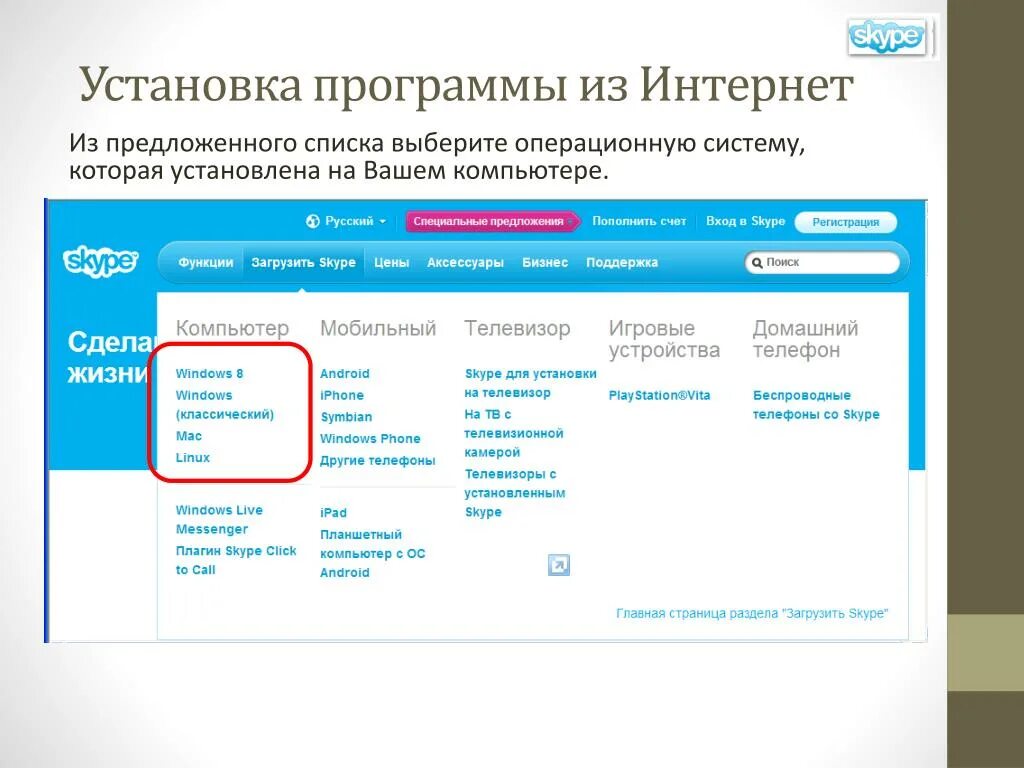
Task: Open the Специальные предложения link
Action: (491, 221)
